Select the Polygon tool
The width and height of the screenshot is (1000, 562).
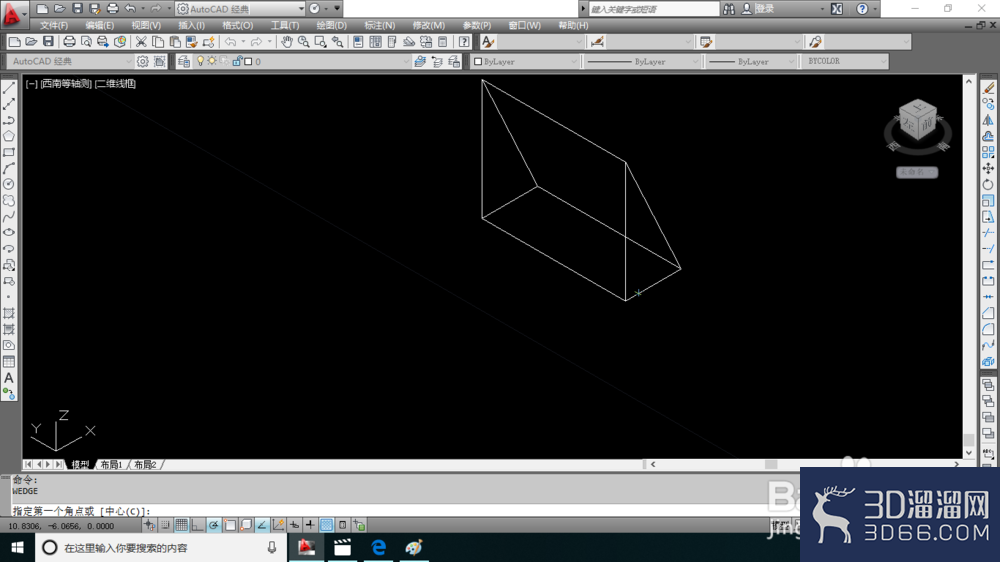pos(9,137)
